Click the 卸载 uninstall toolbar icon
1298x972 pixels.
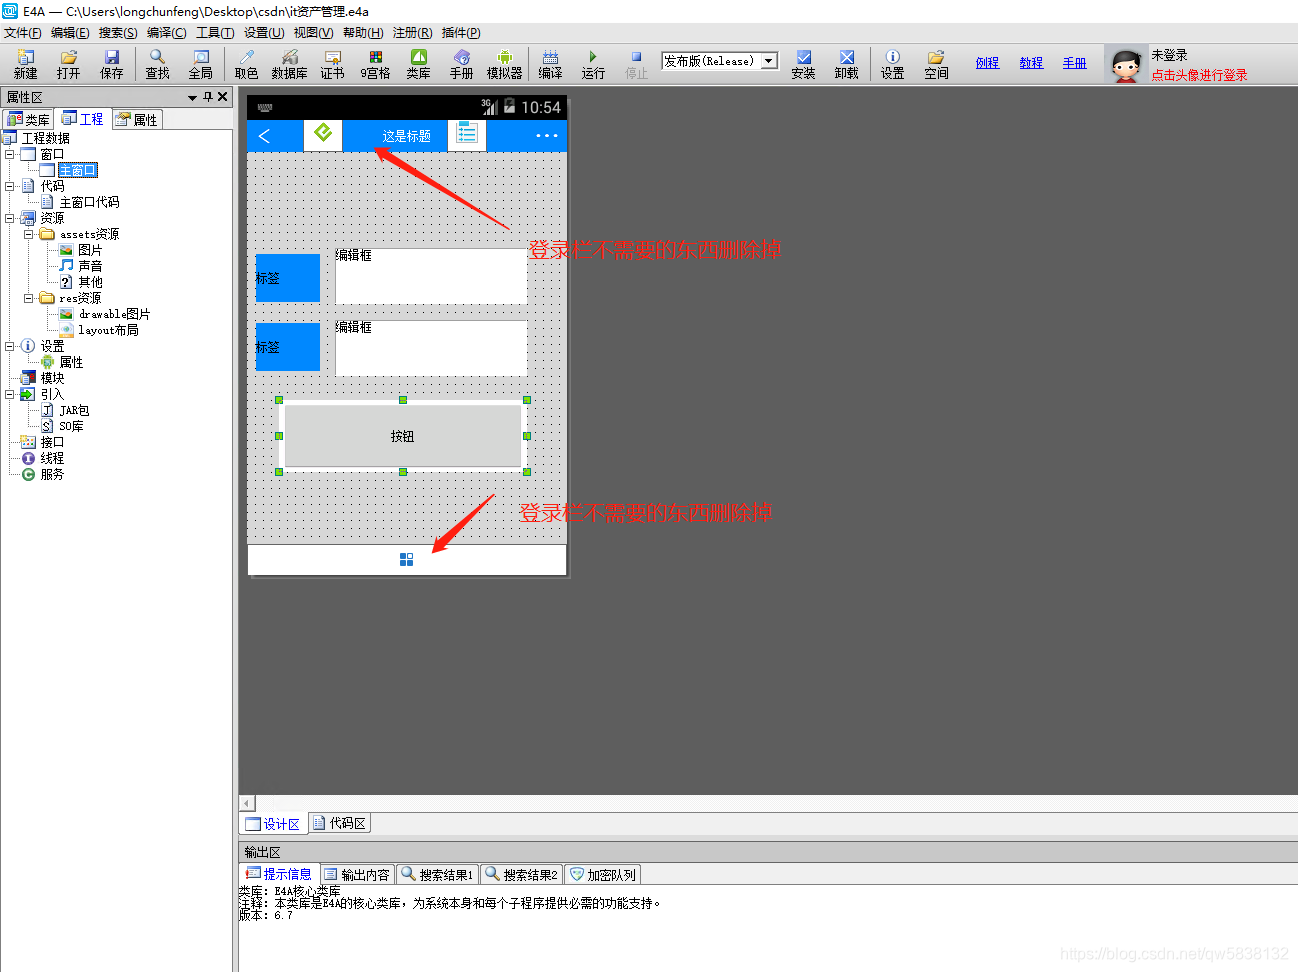[x=846, y=64]
